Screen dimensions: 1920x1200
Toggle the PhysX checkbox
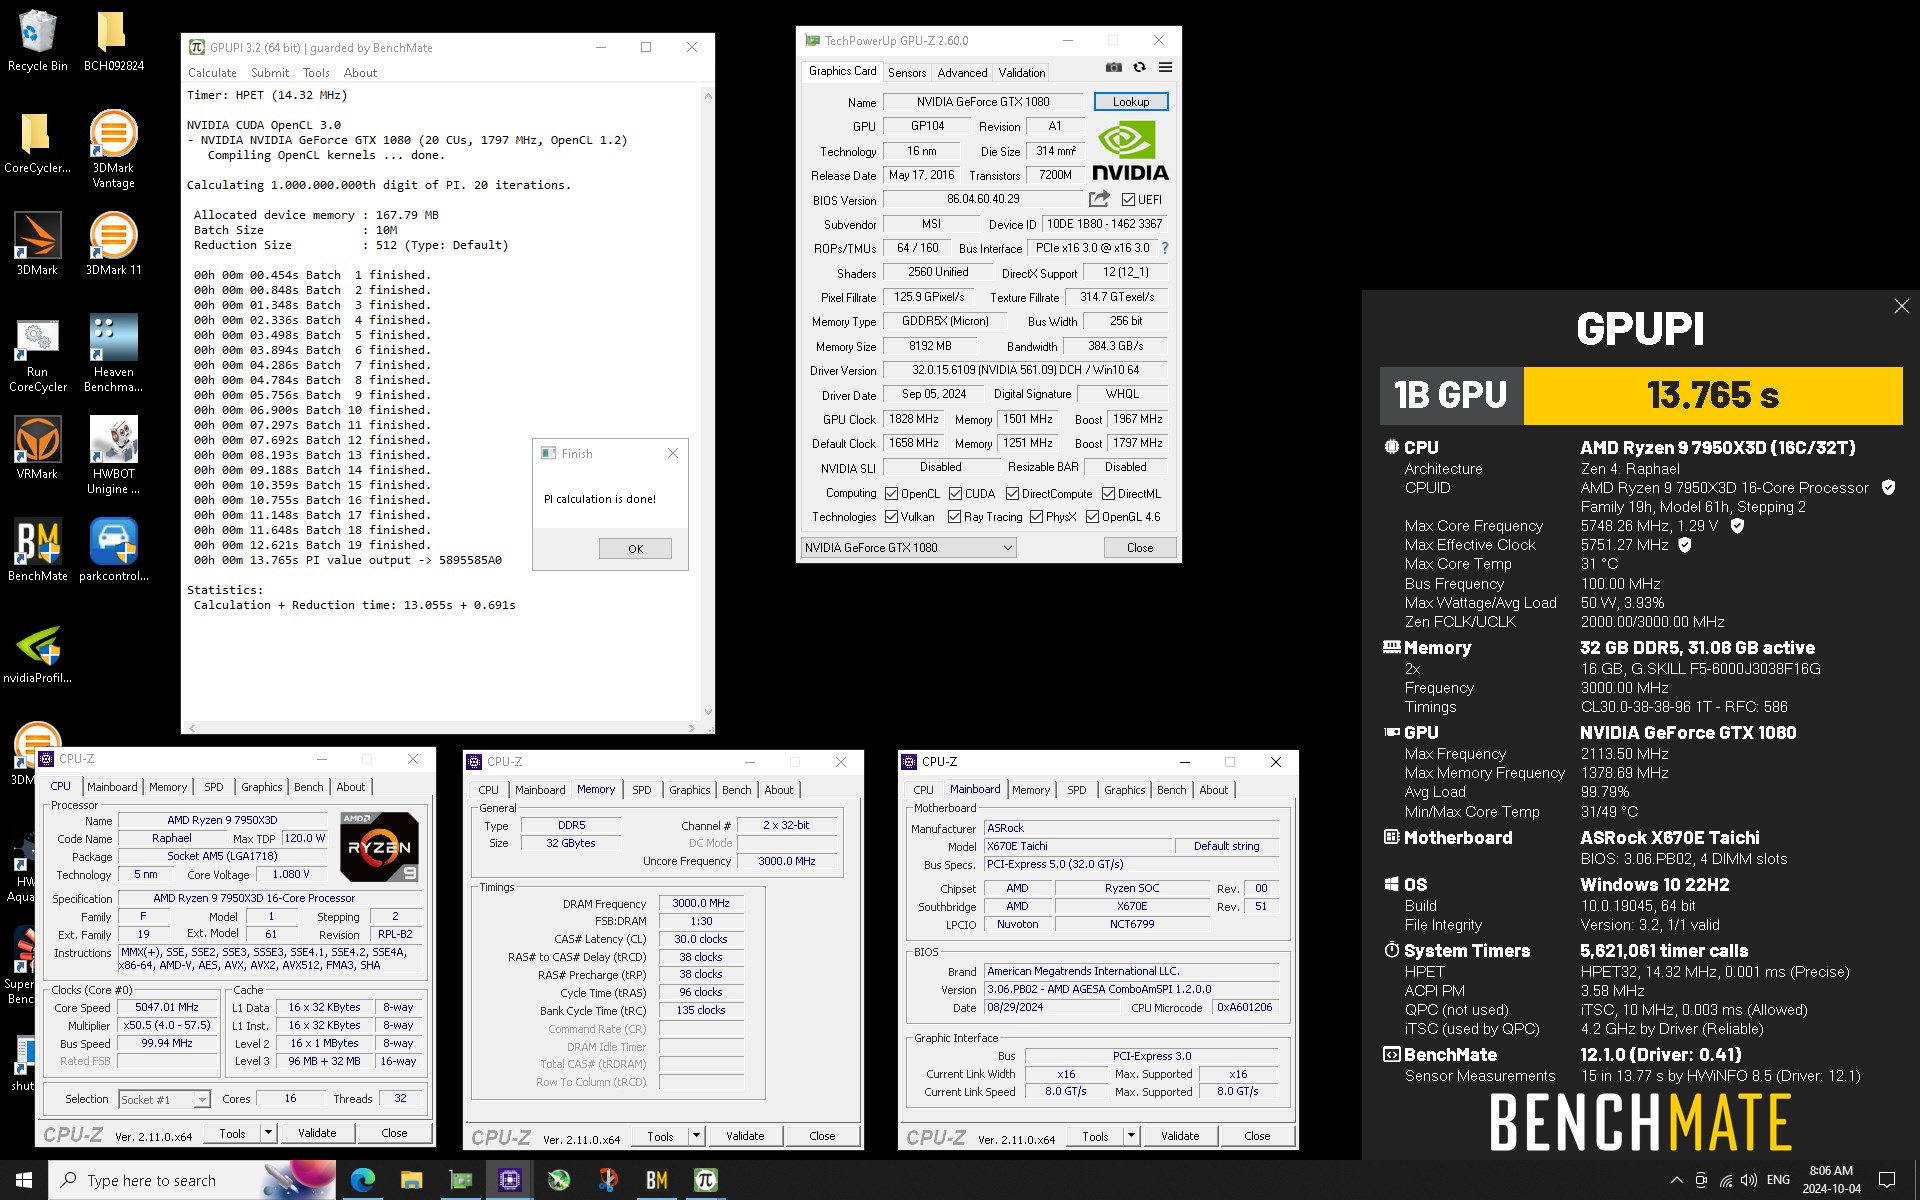tap(1036, 517)
